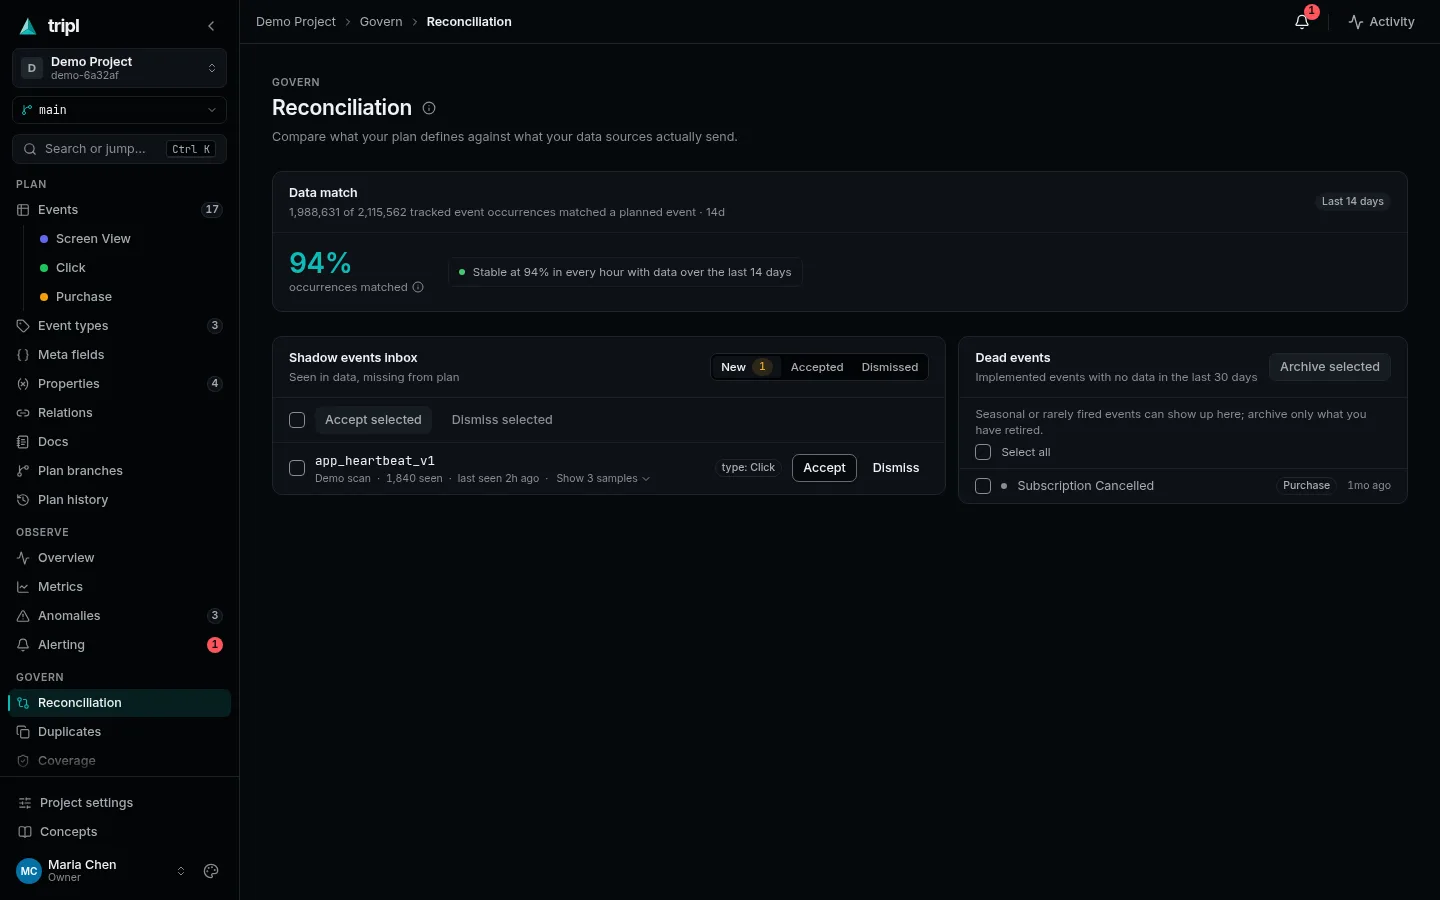
Task: Collapse the sidebar with the chevron icon
Action: pyautogui.click(x=211, y=26)
